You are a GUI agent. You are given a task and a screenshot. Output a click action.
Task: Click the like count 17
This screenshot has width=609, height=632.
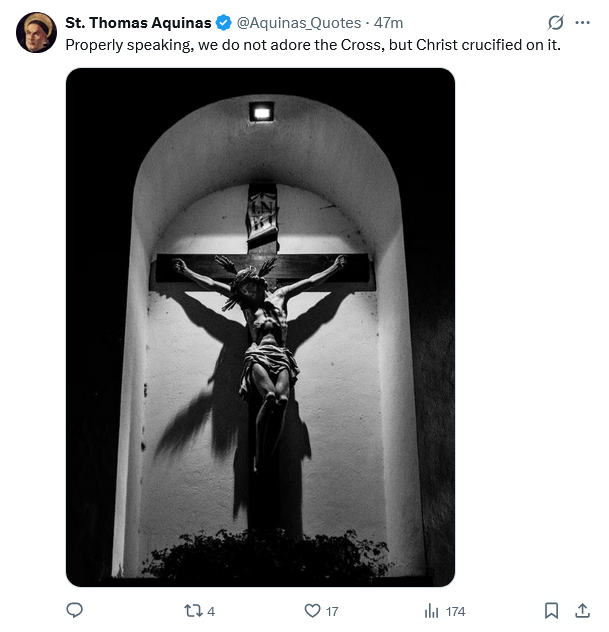click(x=332, y=612)
